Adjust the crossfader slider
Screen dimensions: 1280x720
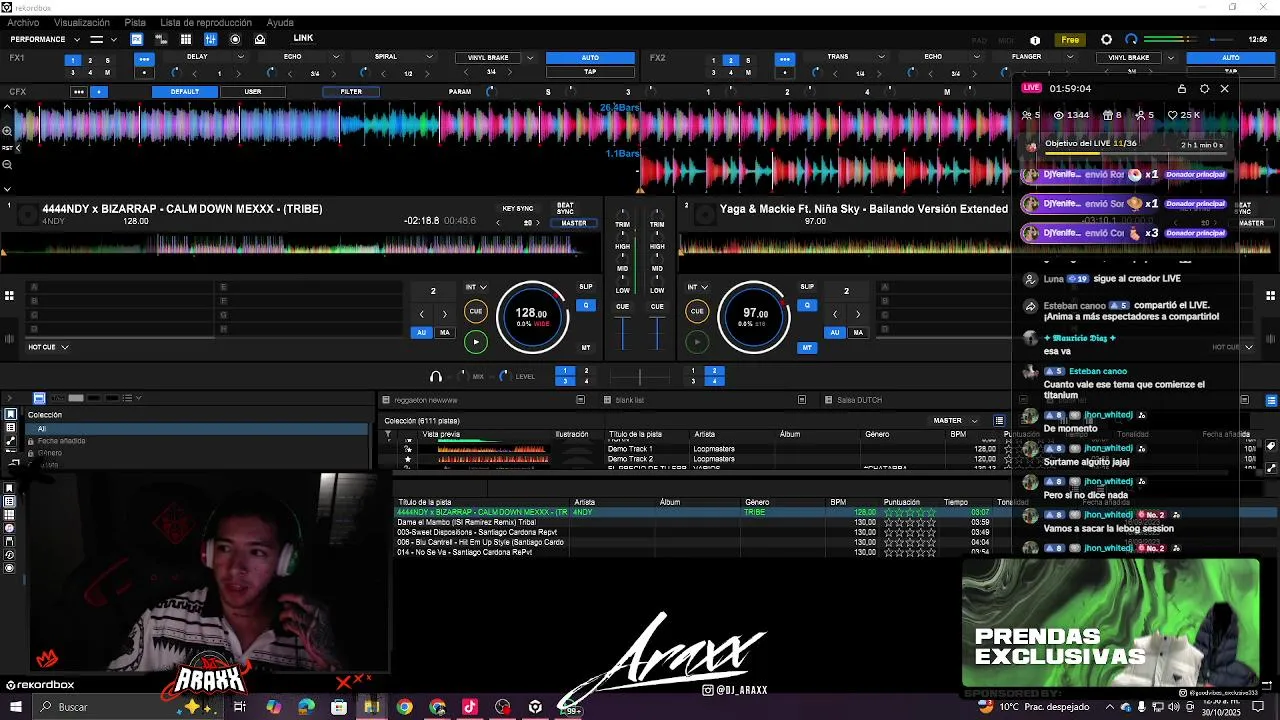pyautogui.click(x=640, y=377)
